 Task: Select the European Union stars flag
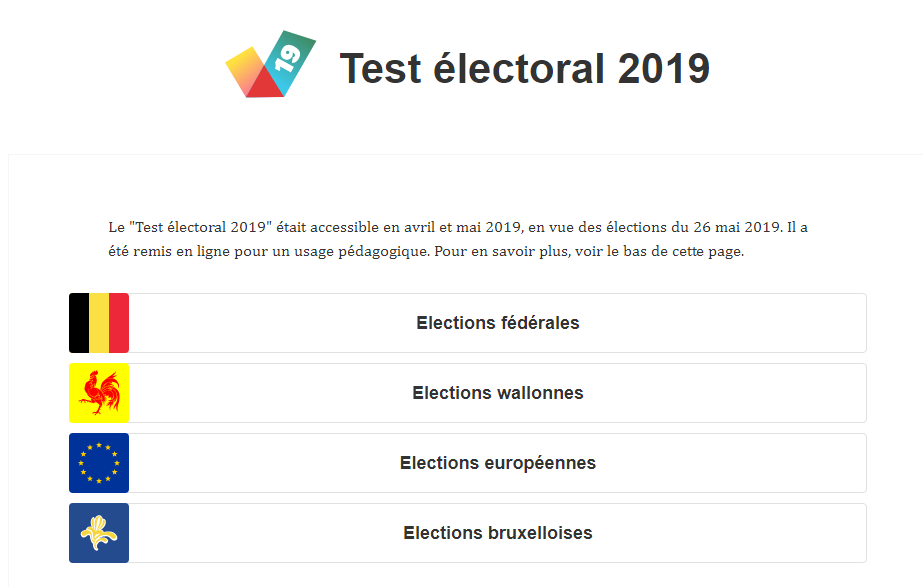(99, 463)
